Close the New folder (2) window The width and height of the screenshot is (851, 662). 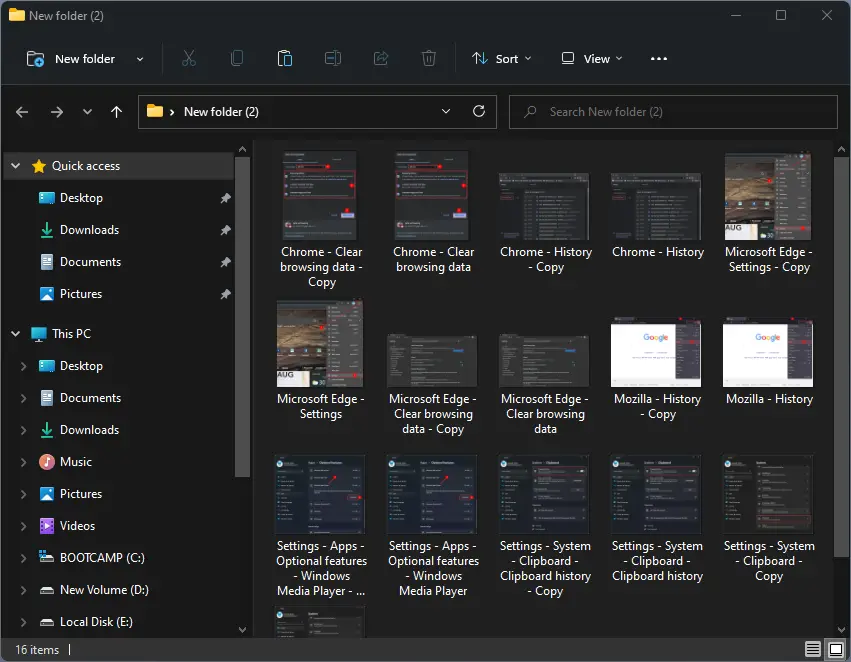(x=826, y=15)
